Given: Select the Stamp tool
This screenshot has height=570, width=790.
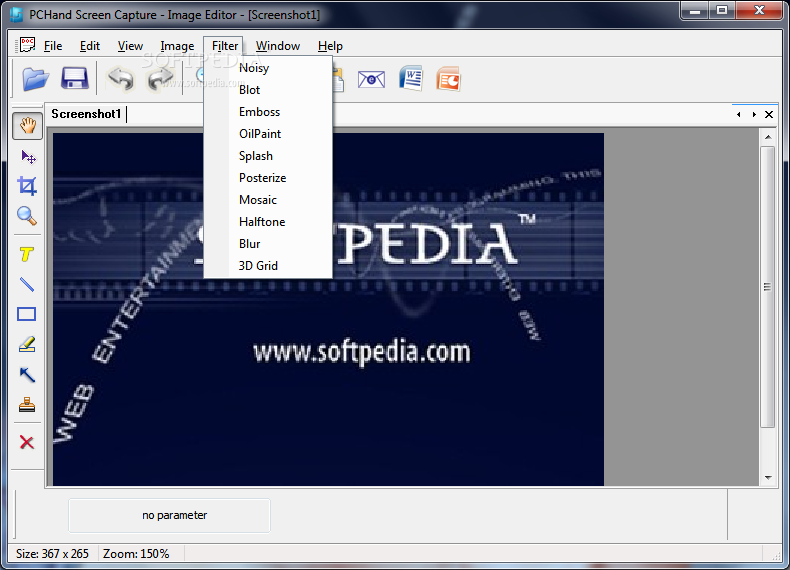Looking at the screenshot, I should pos(27,405).
